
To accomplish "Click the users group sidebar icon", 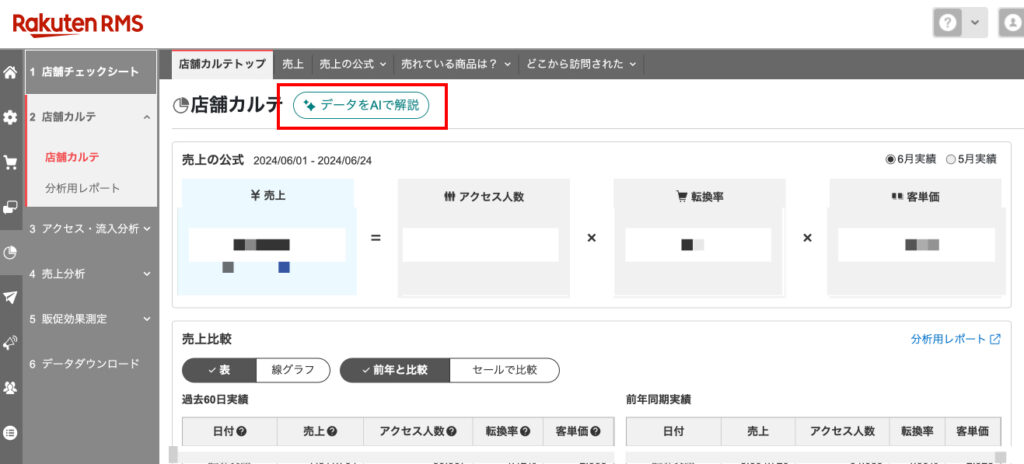I will (x=10, y=387).
